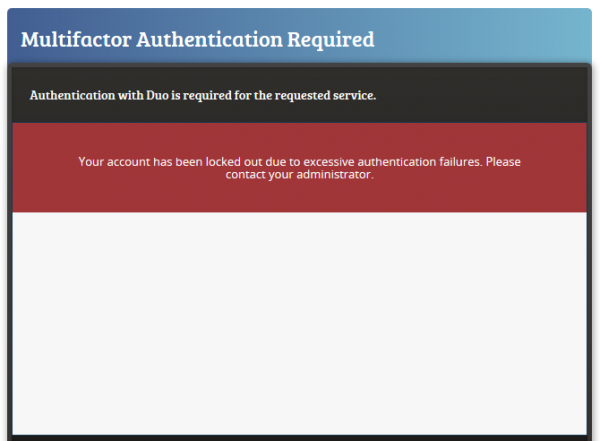Click the contact your administrator text
The width and height of the screenshot is (600, 441).
click(x=299, y=175)
